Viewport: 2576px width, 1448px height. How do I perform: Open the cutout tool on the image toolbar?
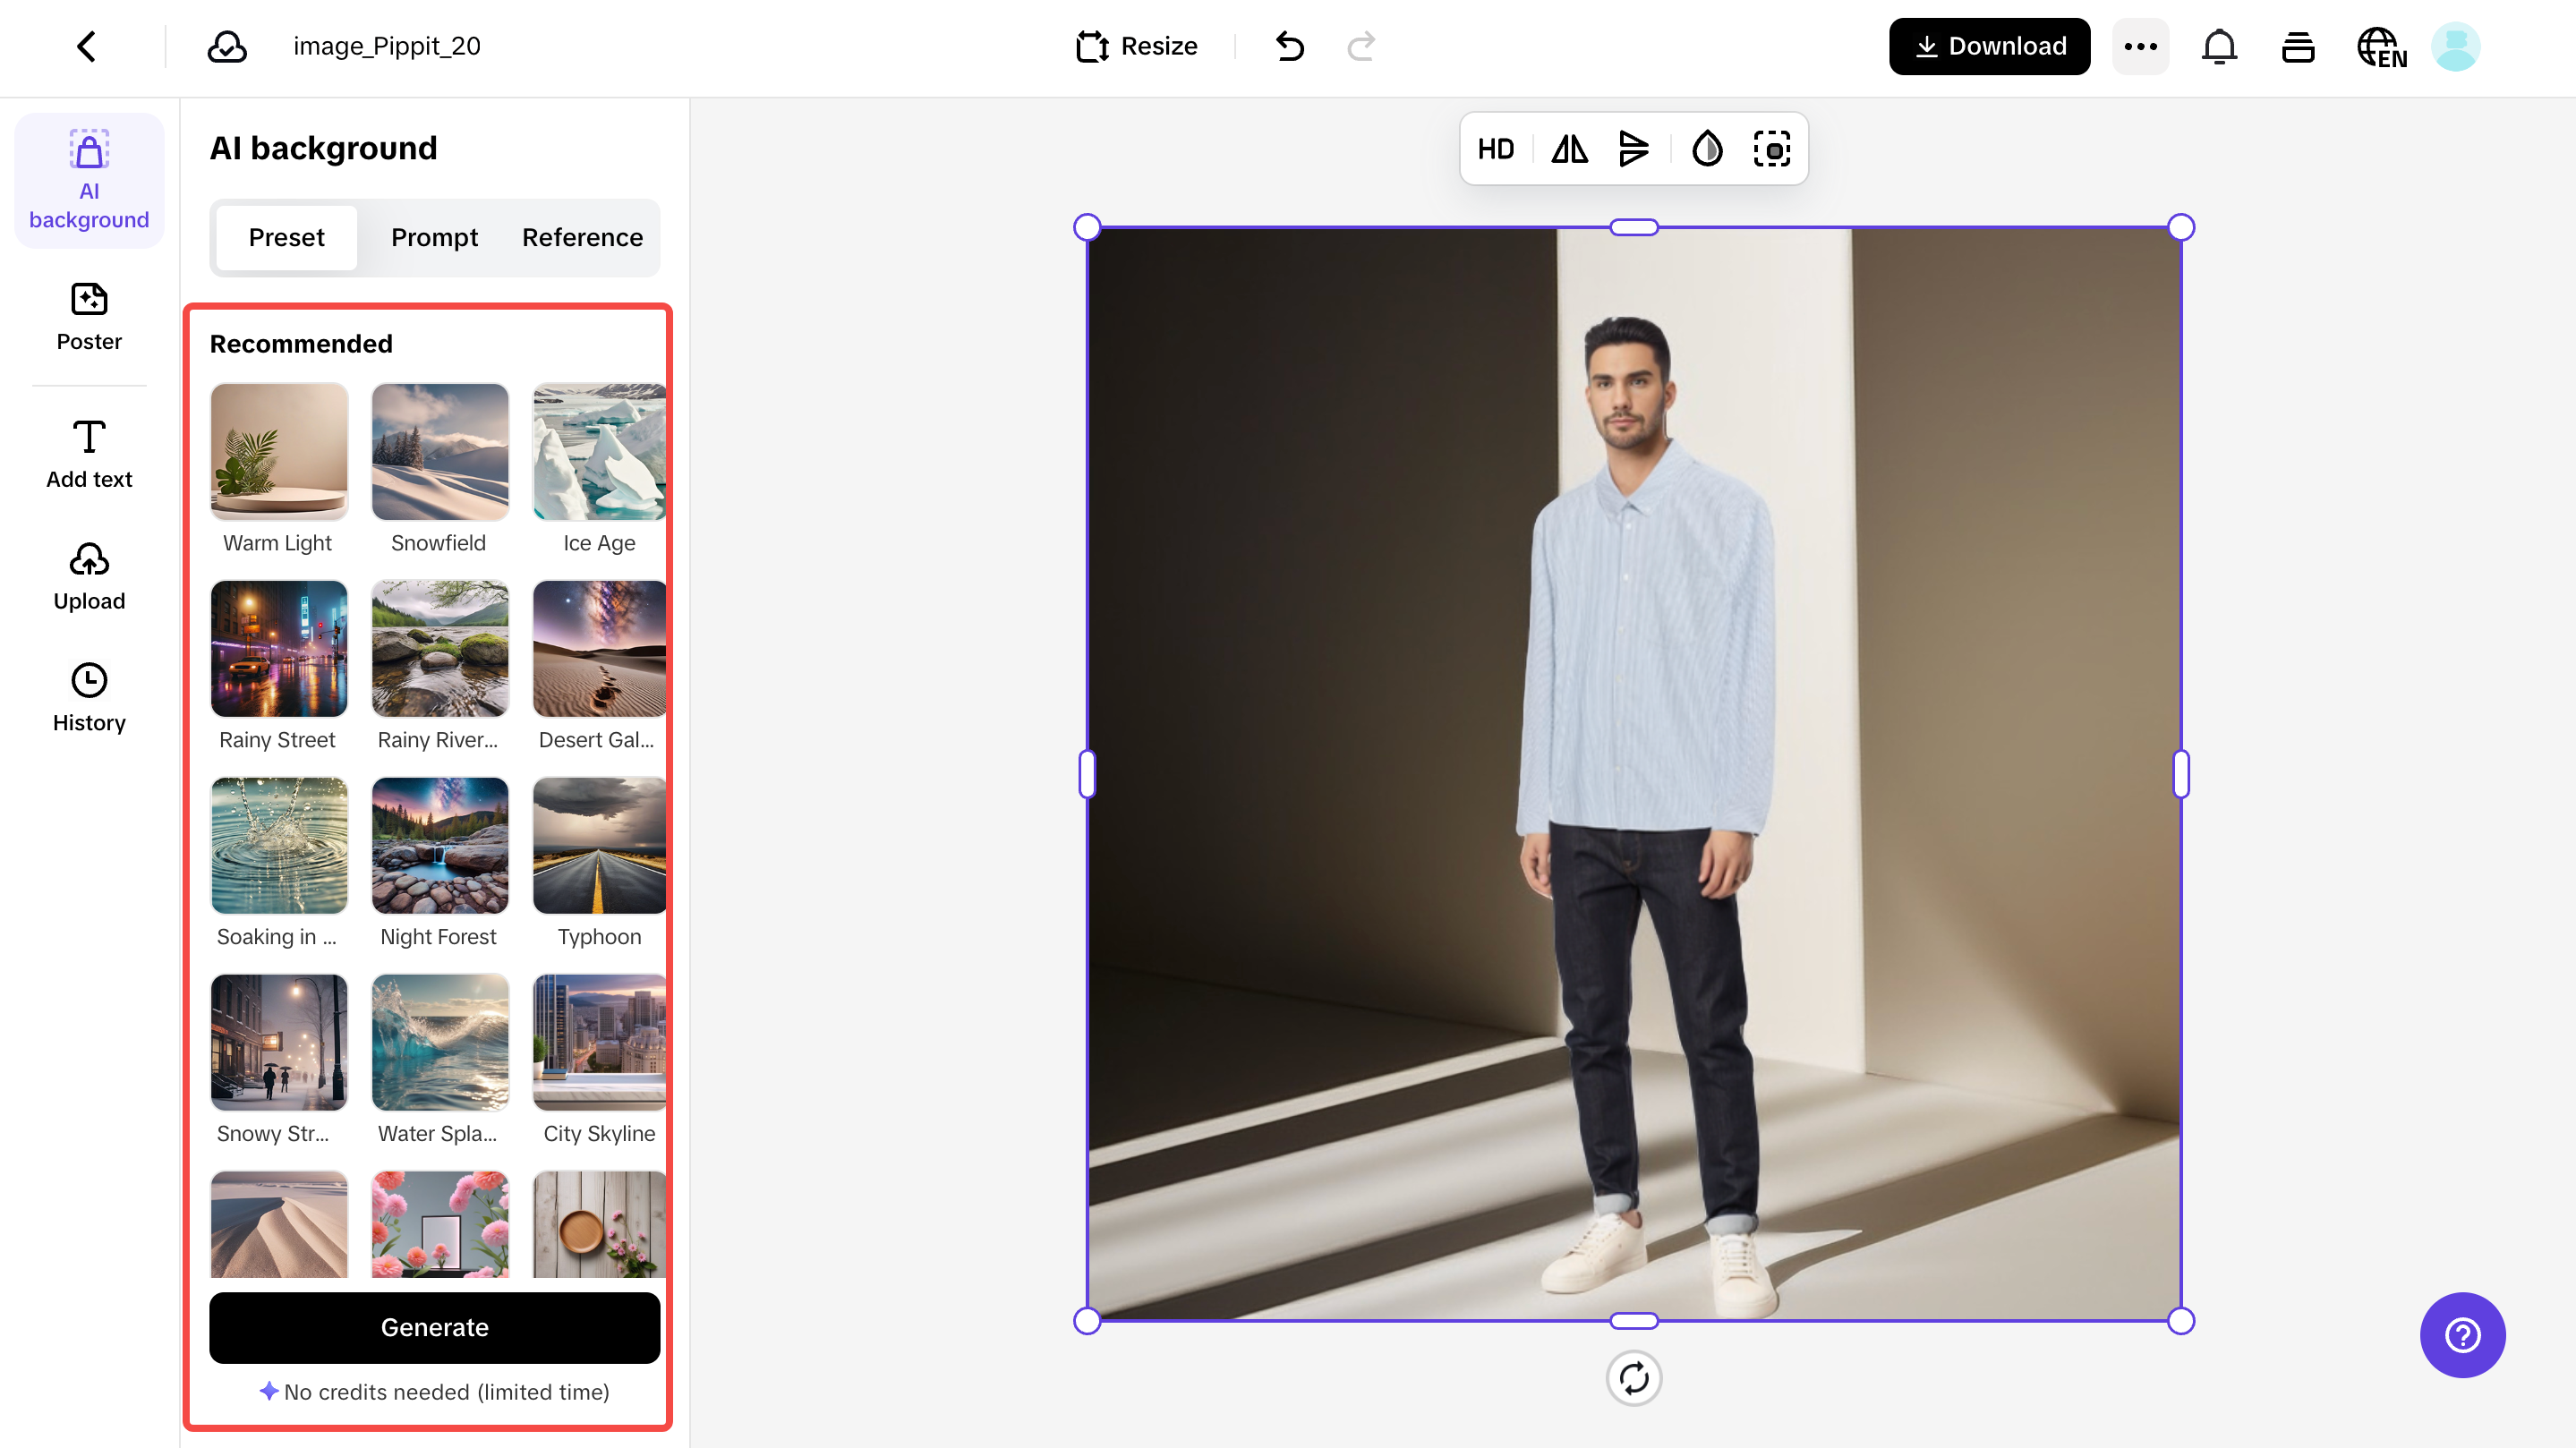click(x=1772, y=149)
